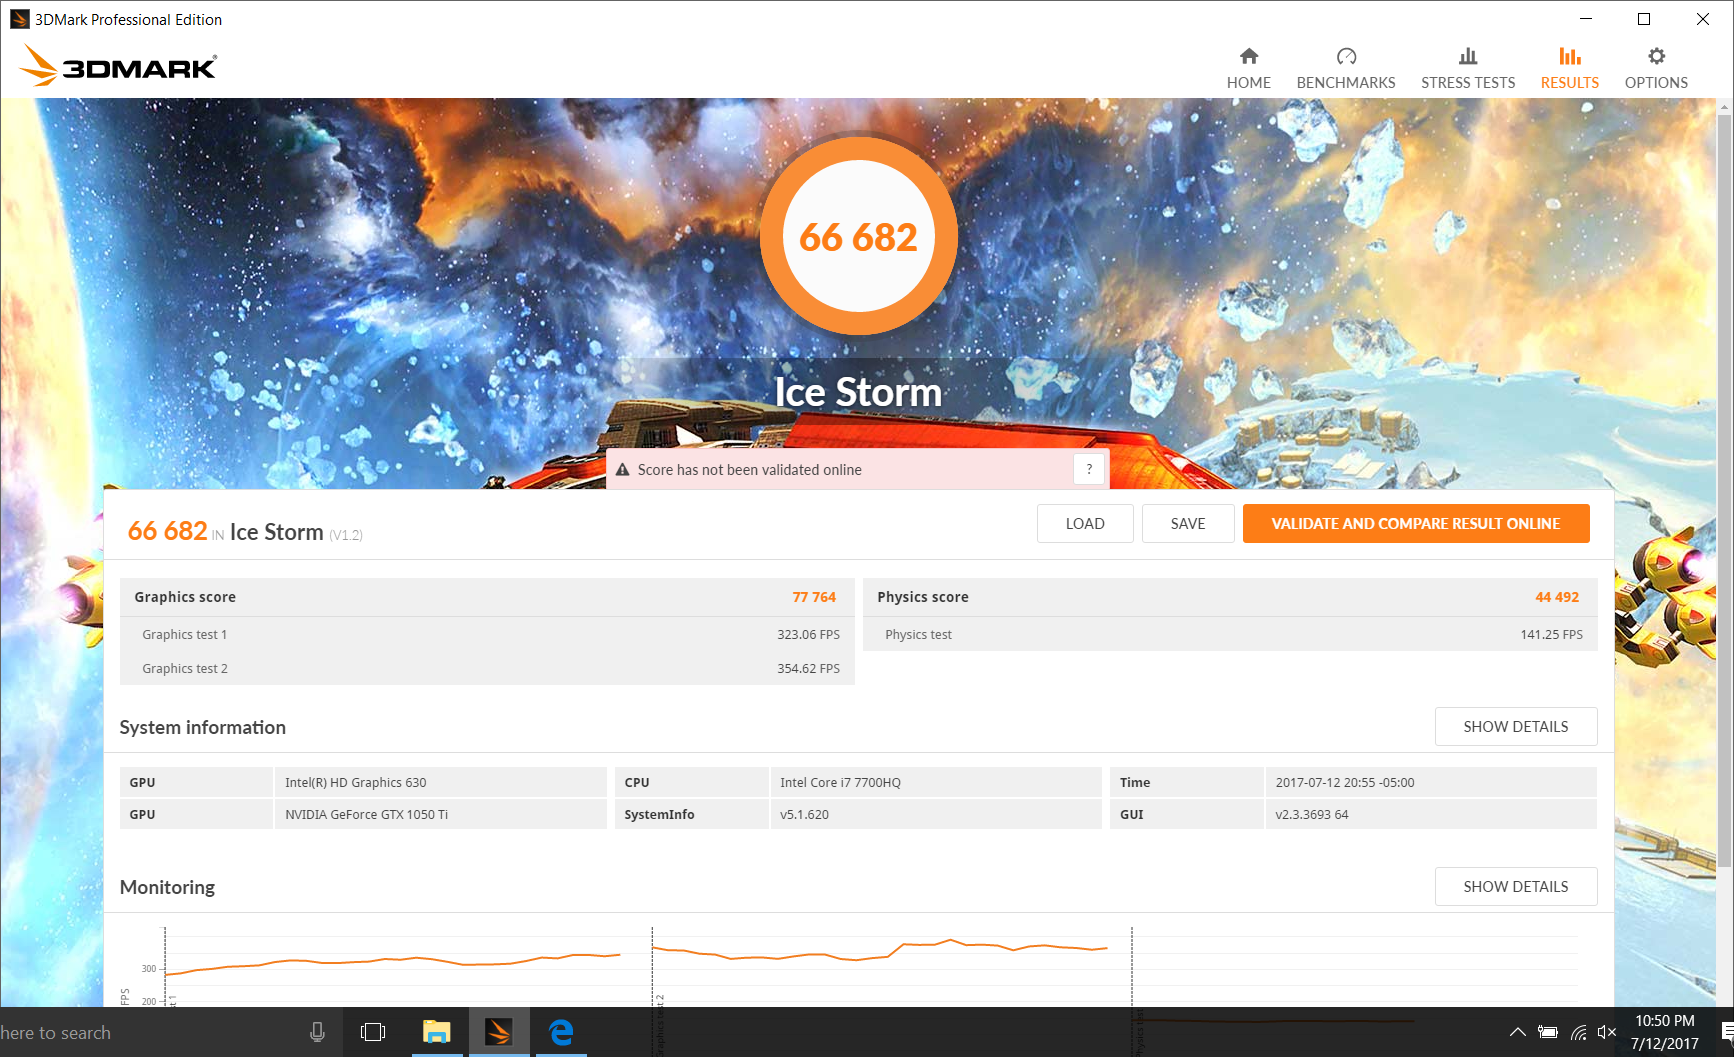Screen dimensions: 1734x1057
Task: Click Score has not been validated message
Action: 750,470
